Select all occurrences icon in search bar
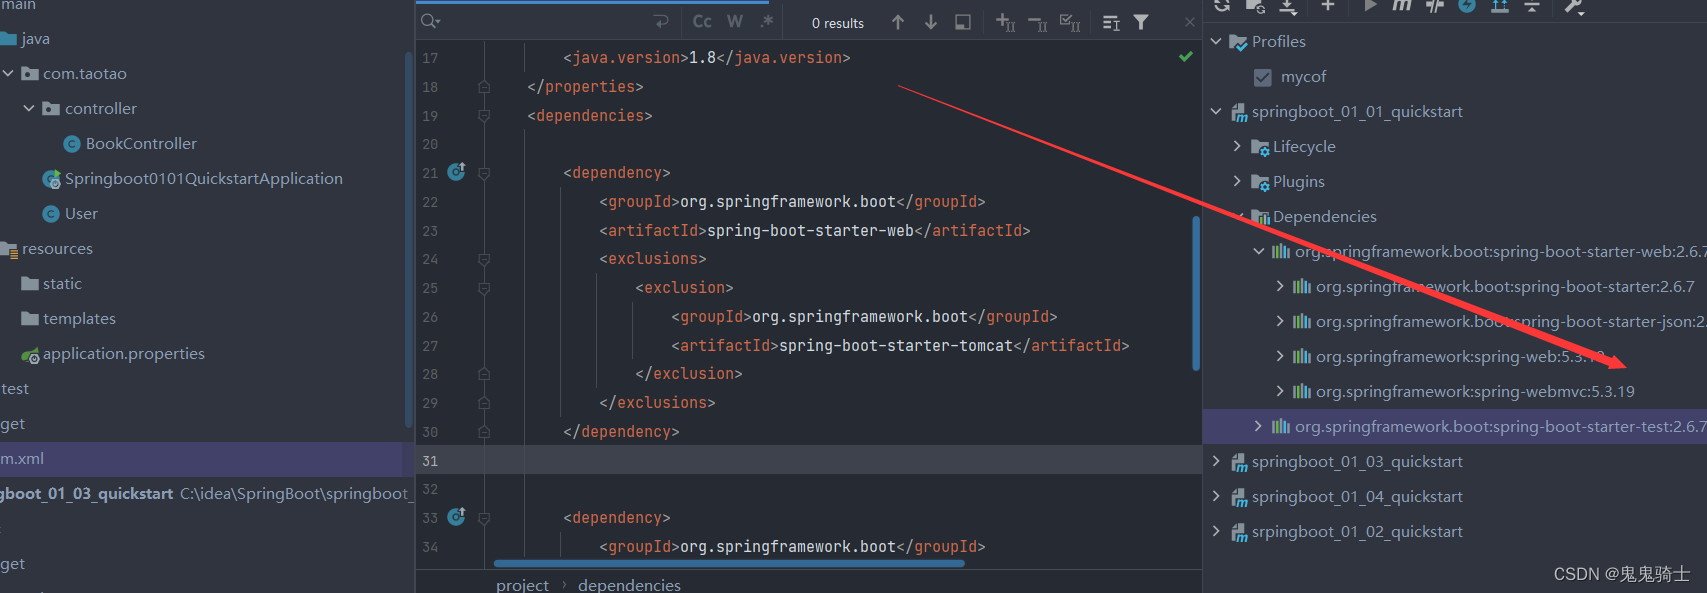This screenshot has height=593, width=1707. click(1070, 22)
